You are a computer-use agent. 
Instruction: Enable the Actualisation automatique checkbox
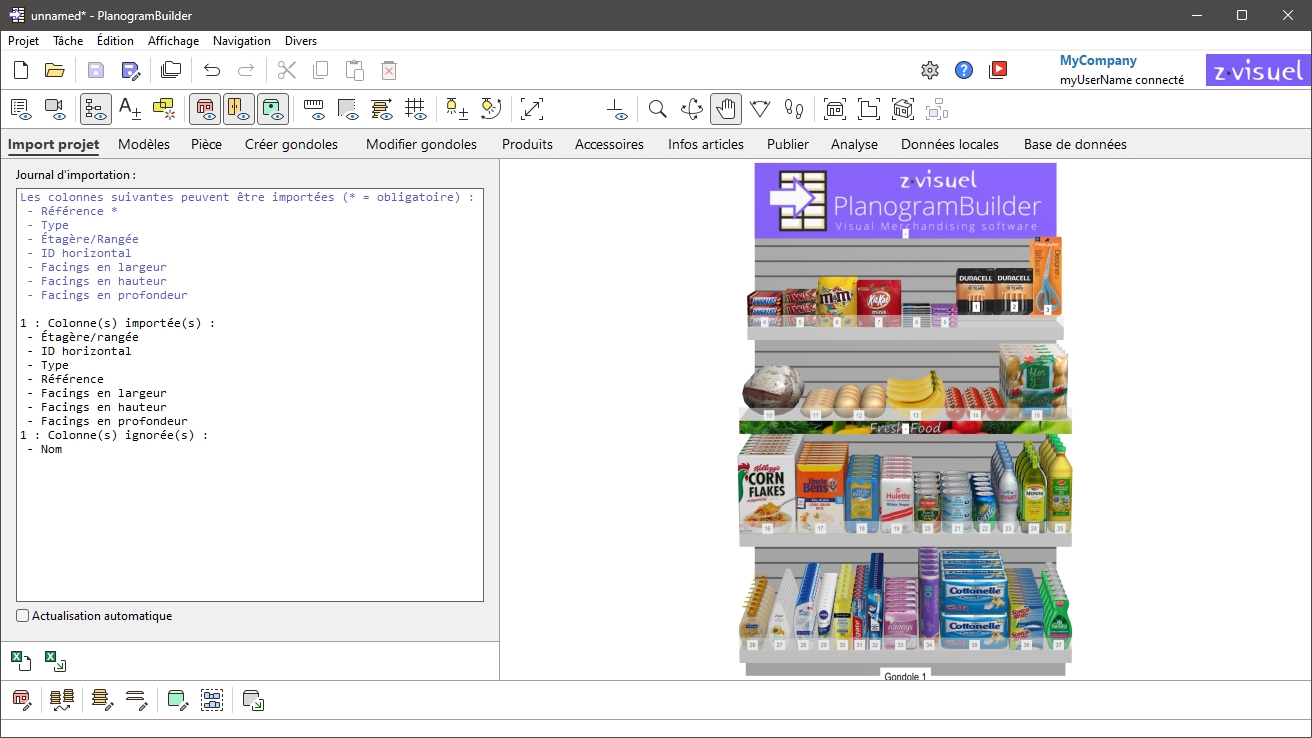click(x=23, y=616)
